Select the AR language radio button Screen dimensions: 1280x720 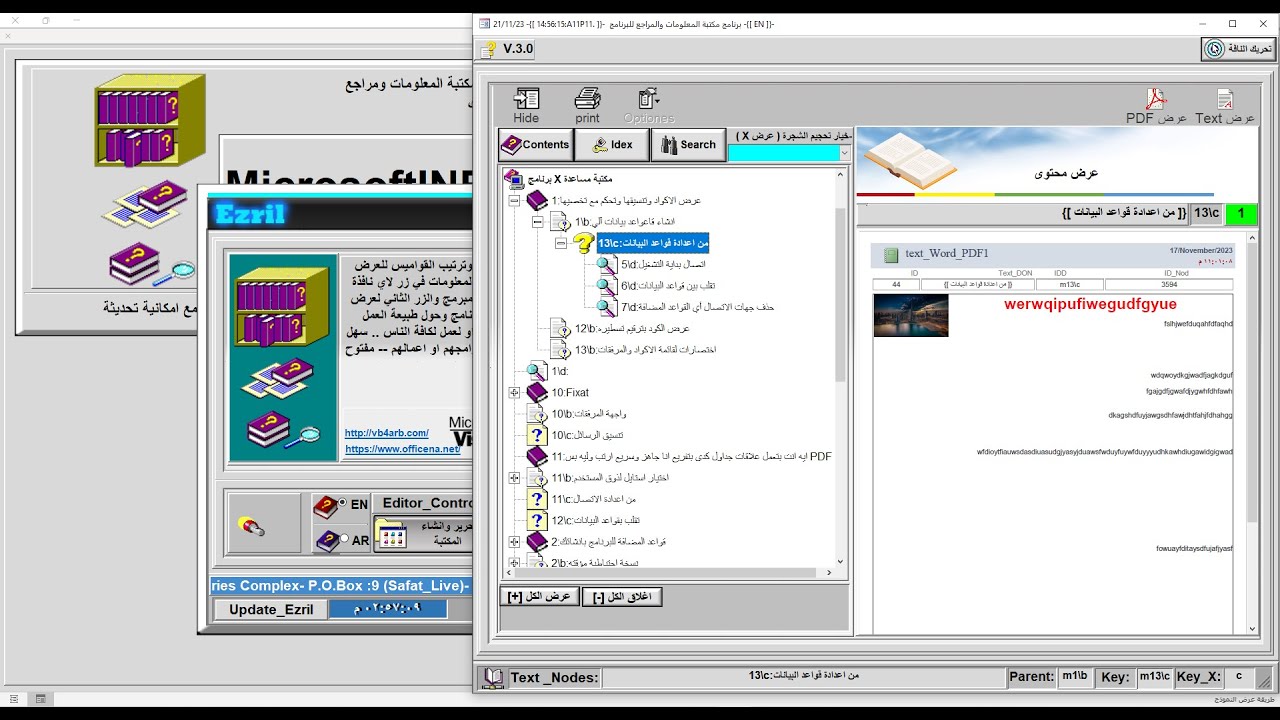click(x=343, y=539)
